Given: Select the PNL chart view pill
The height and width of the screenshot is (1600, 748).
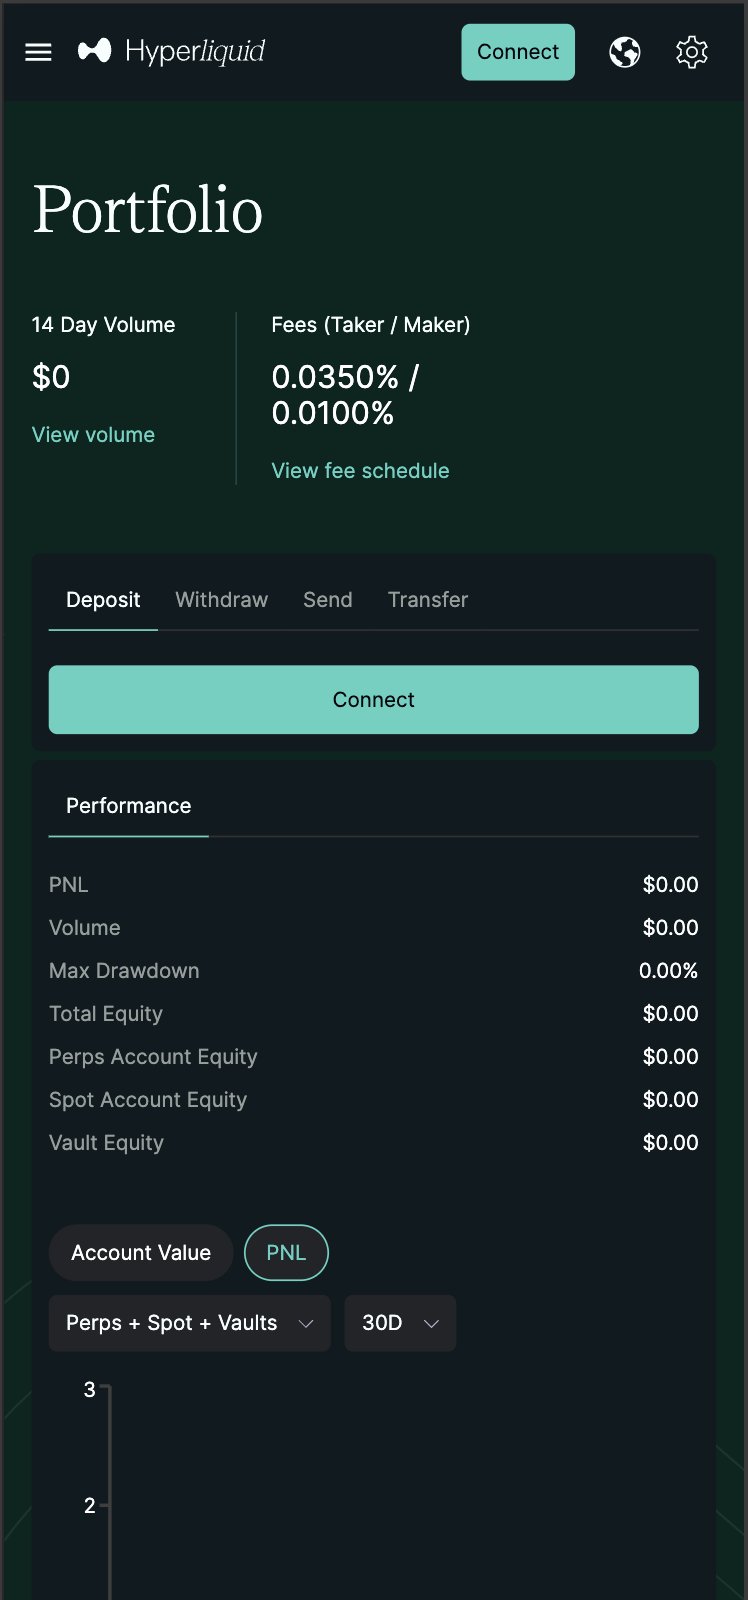Looking at the screenshot, I should tap(286, 1252).
